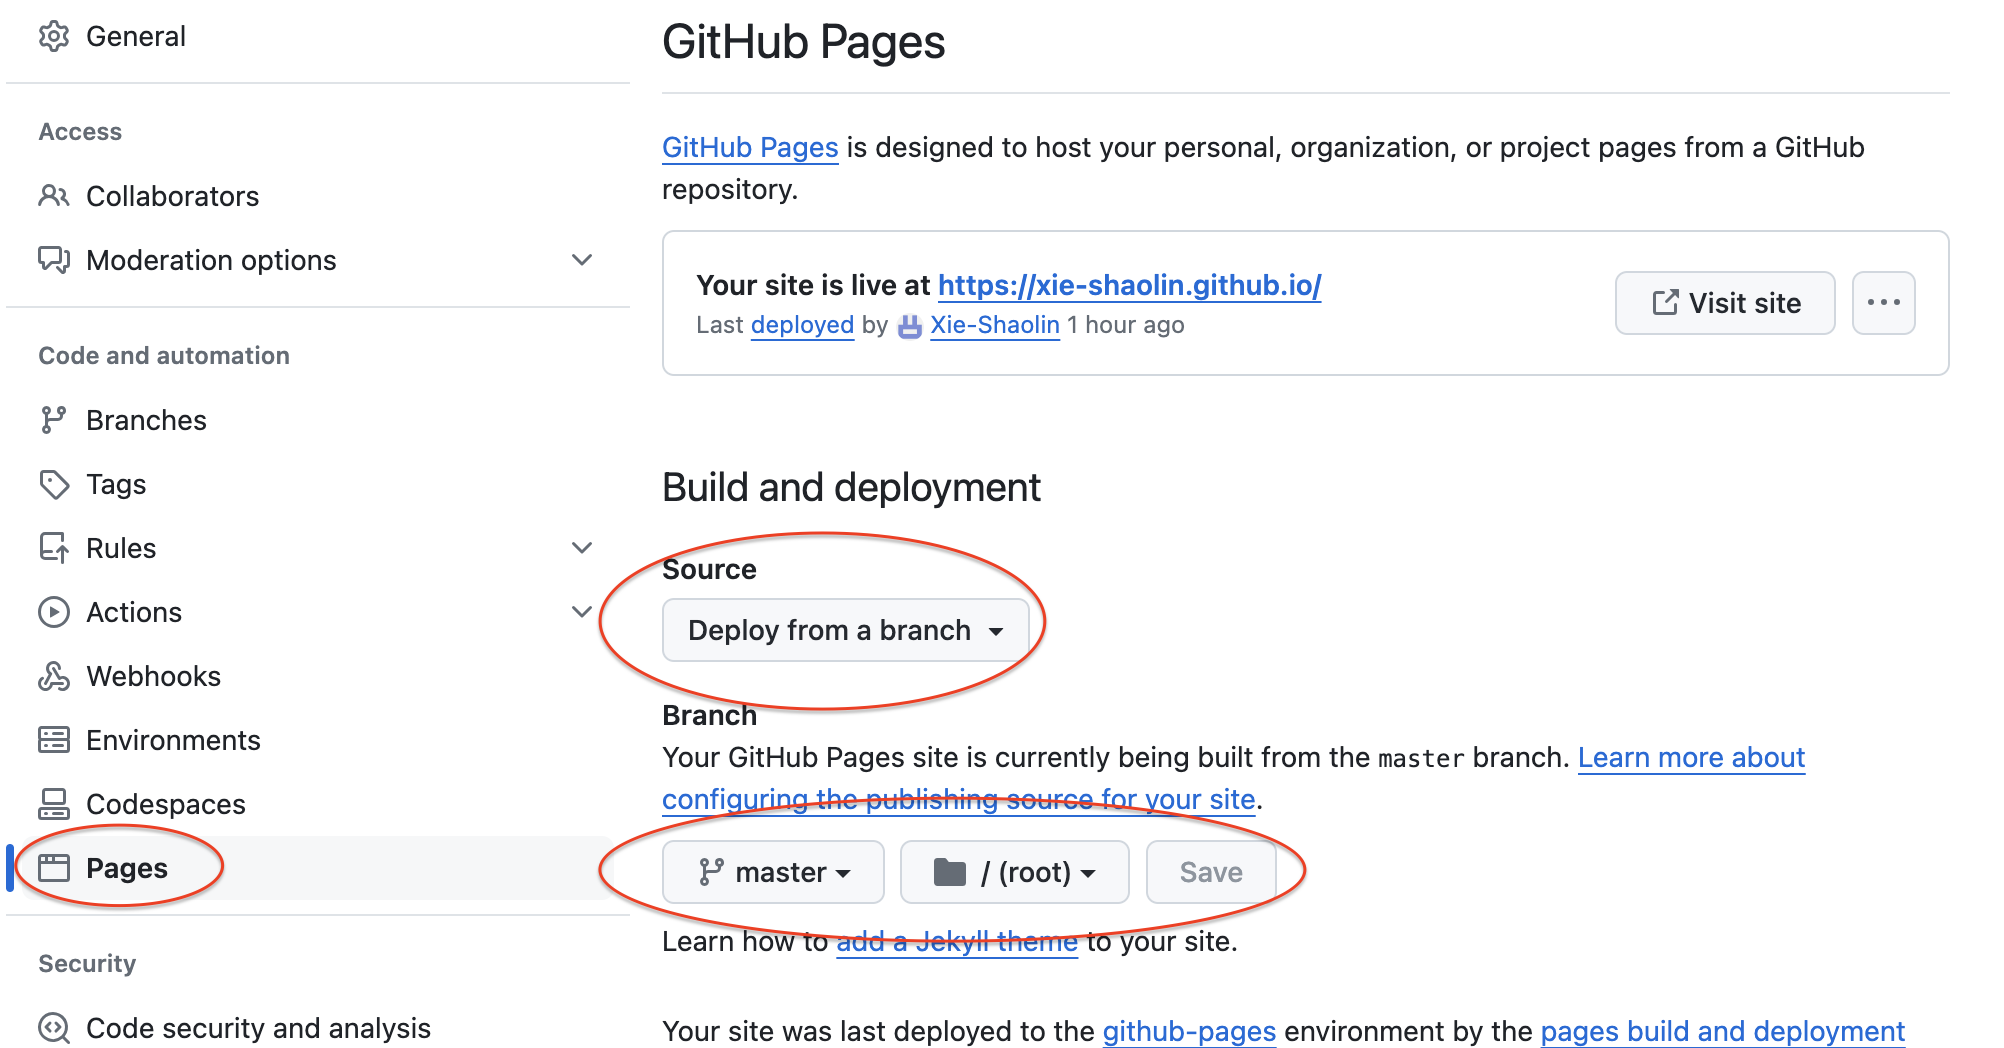This screenshot has height=1048, width=2004.
Task: Click the Code and automation section header
Action: pos(164,355)
